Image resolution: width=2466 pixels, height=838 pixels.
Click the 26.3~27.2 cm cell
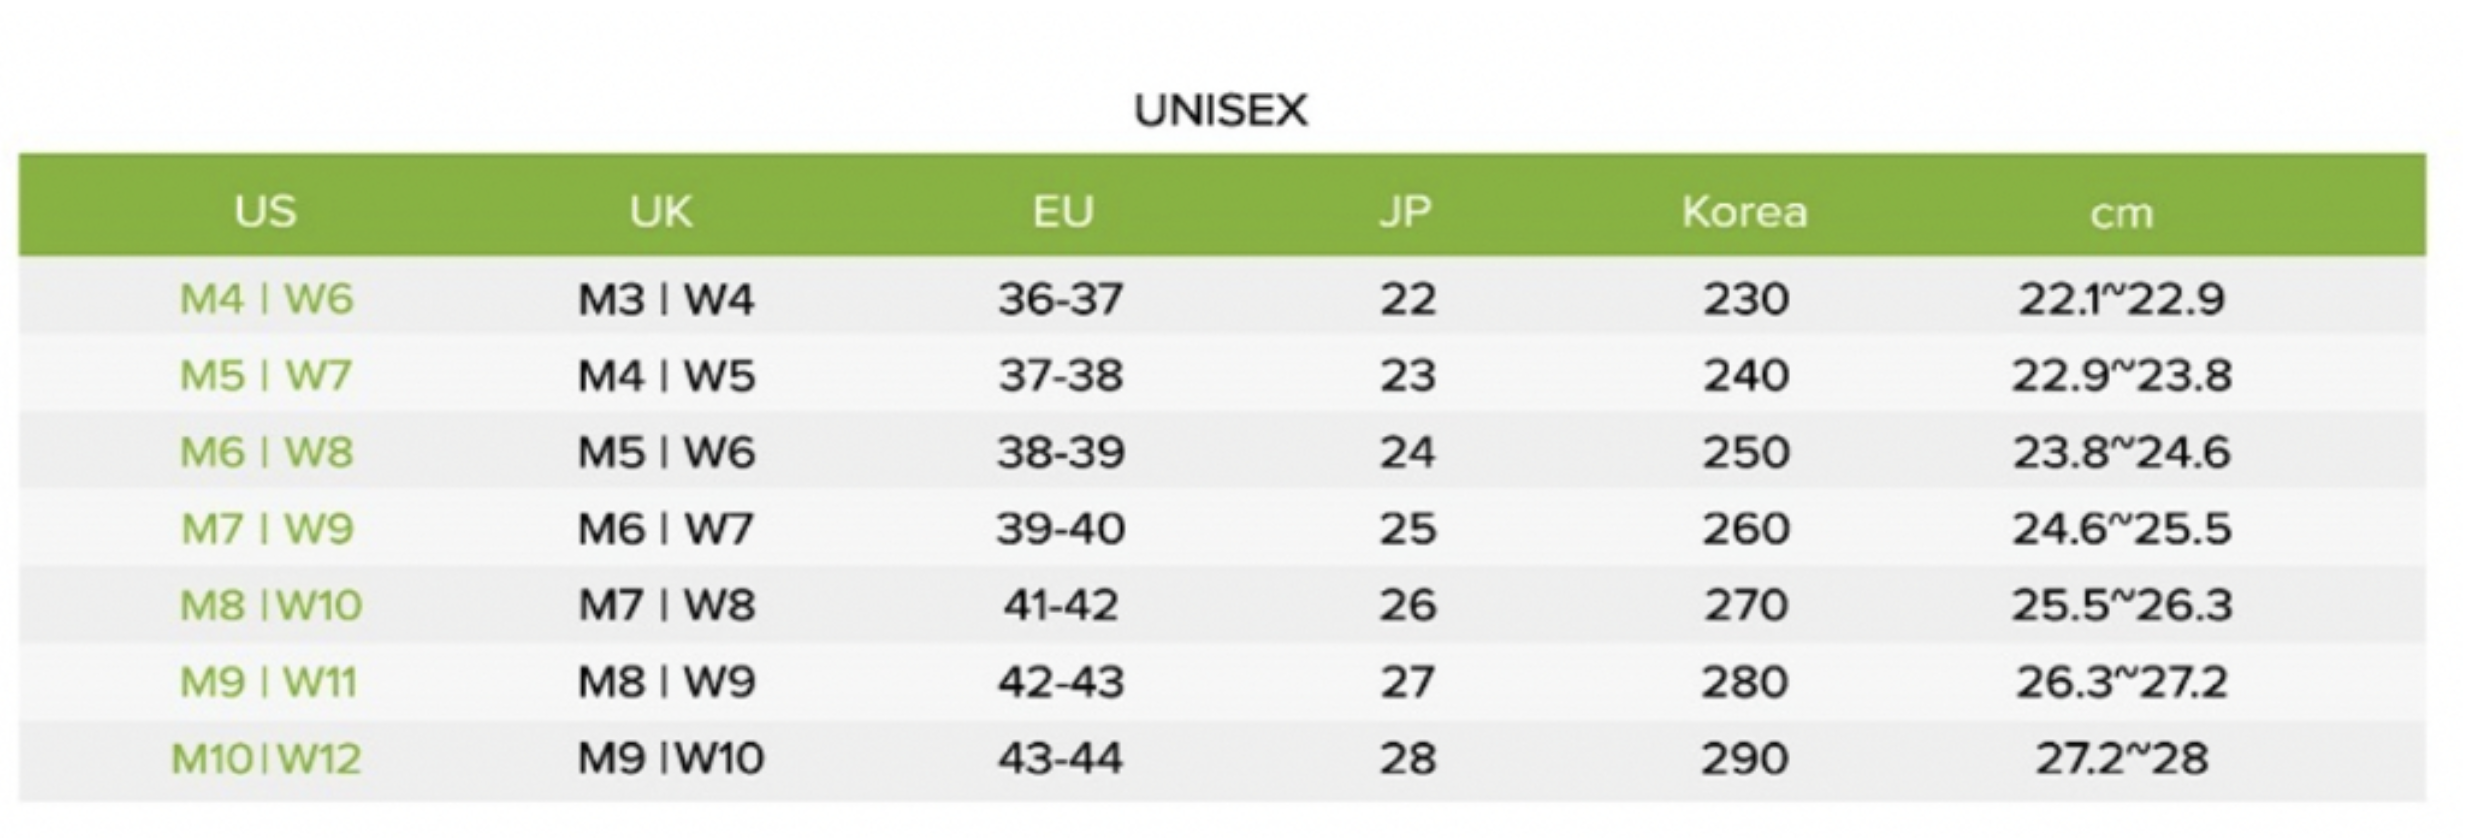pyautogui.click(x=2121, y=682)
